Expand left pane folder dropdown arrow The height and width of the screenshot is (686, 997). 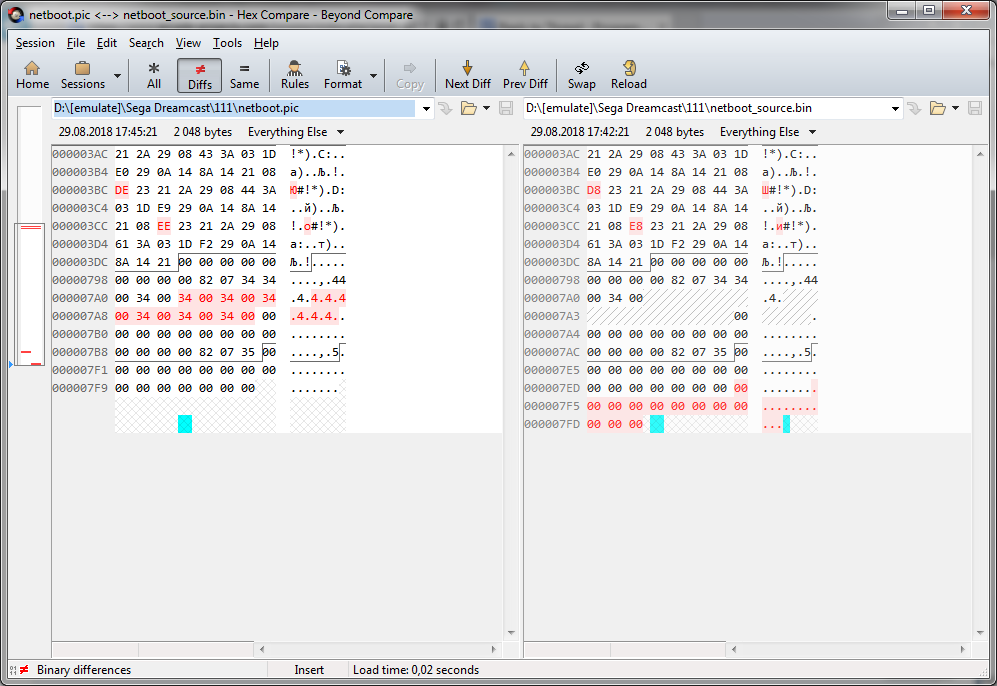click(x=486, y=109)
